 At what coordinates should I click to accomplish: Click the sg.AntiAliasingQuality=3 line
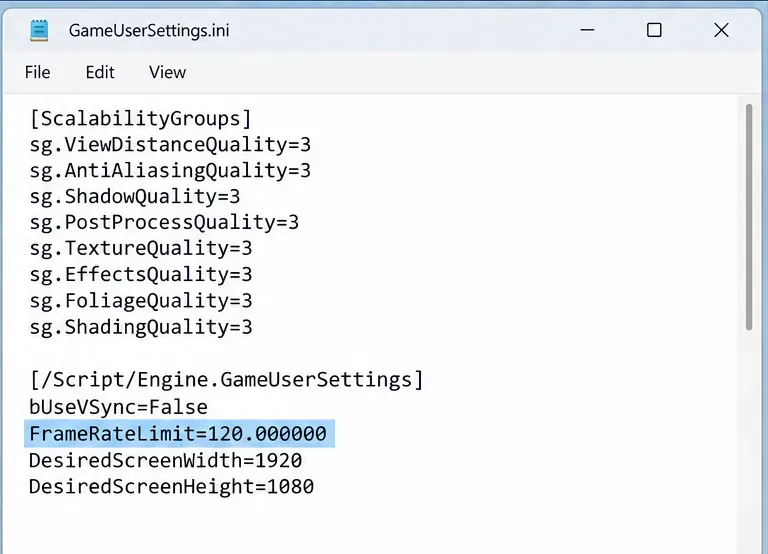(x=170, y=170)
